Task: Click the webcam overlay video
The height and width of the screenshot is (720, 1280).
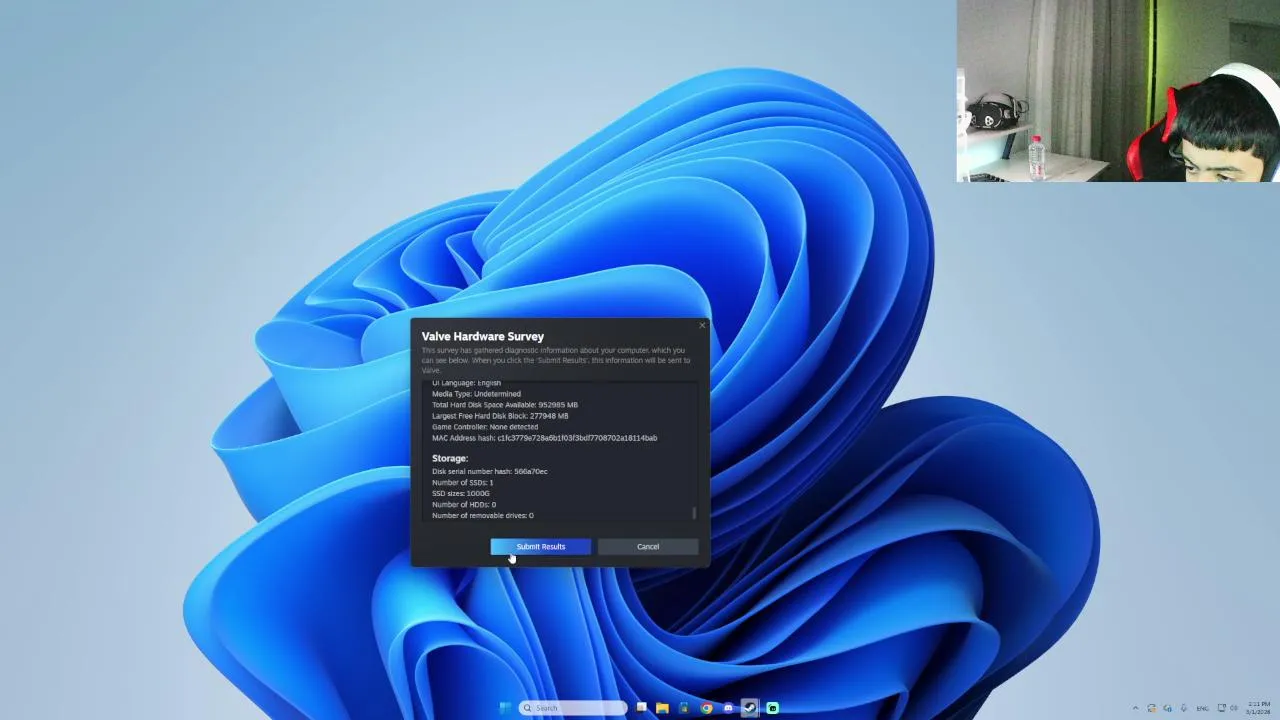Action: pos(1118,91)
